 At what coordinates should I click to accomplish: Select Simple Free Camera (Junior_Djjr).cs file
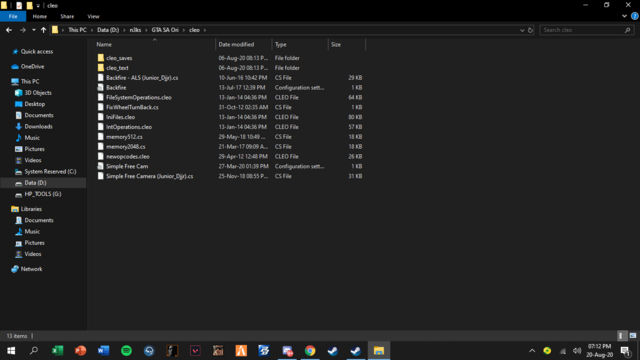[x=149, y=176]
